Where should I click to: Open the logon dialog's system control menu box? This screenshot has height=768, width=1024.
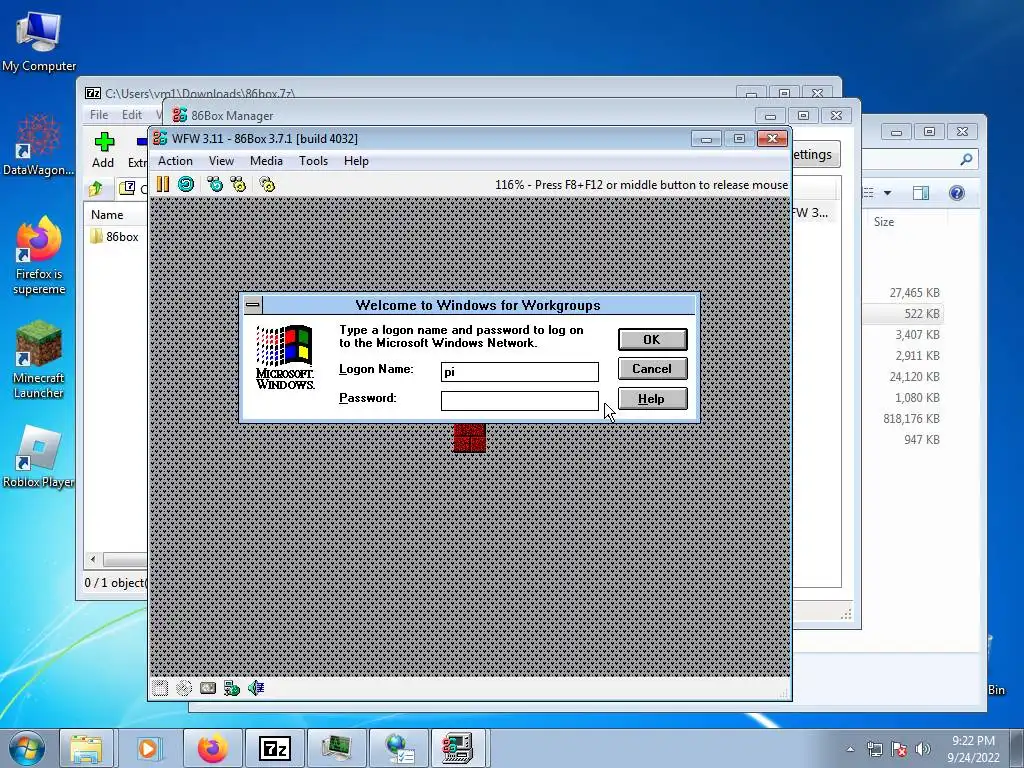[x=253, y=304]
